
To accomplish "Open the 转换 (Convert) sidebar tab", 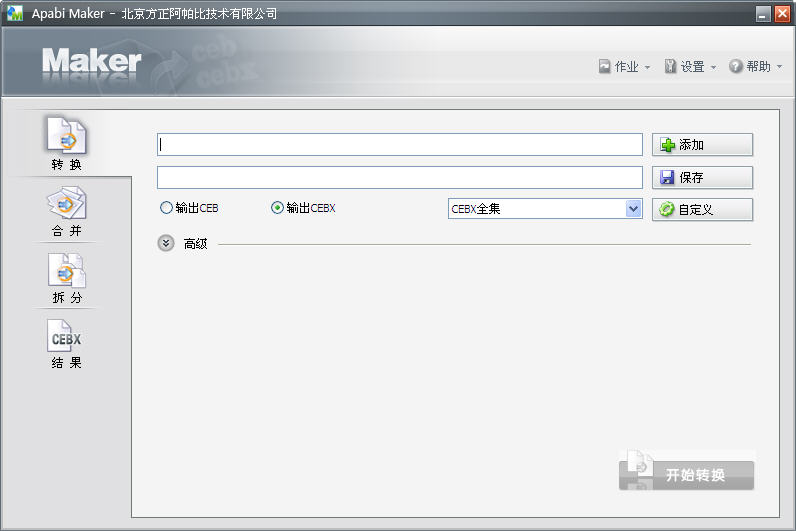I will click(x=67, y=144).
